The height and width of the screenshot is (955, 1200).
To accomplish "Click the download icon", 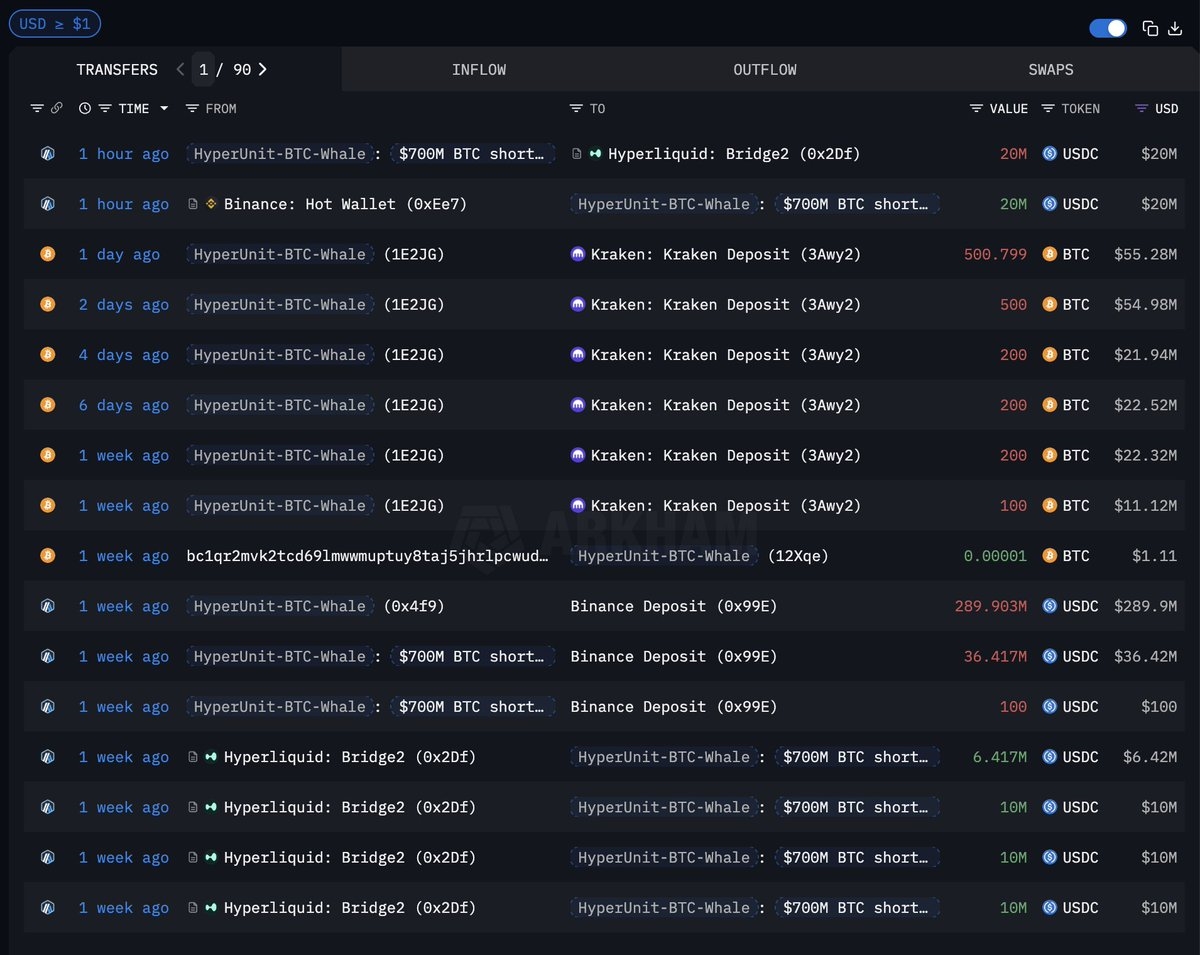I will (x=1175, y=28).
